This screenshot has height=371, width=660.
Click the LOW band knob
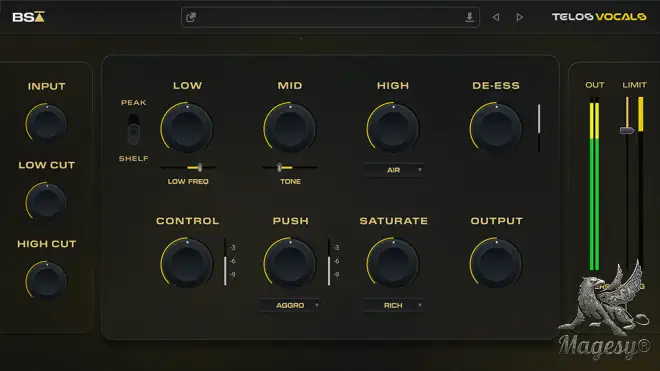[x=187, y=128]
